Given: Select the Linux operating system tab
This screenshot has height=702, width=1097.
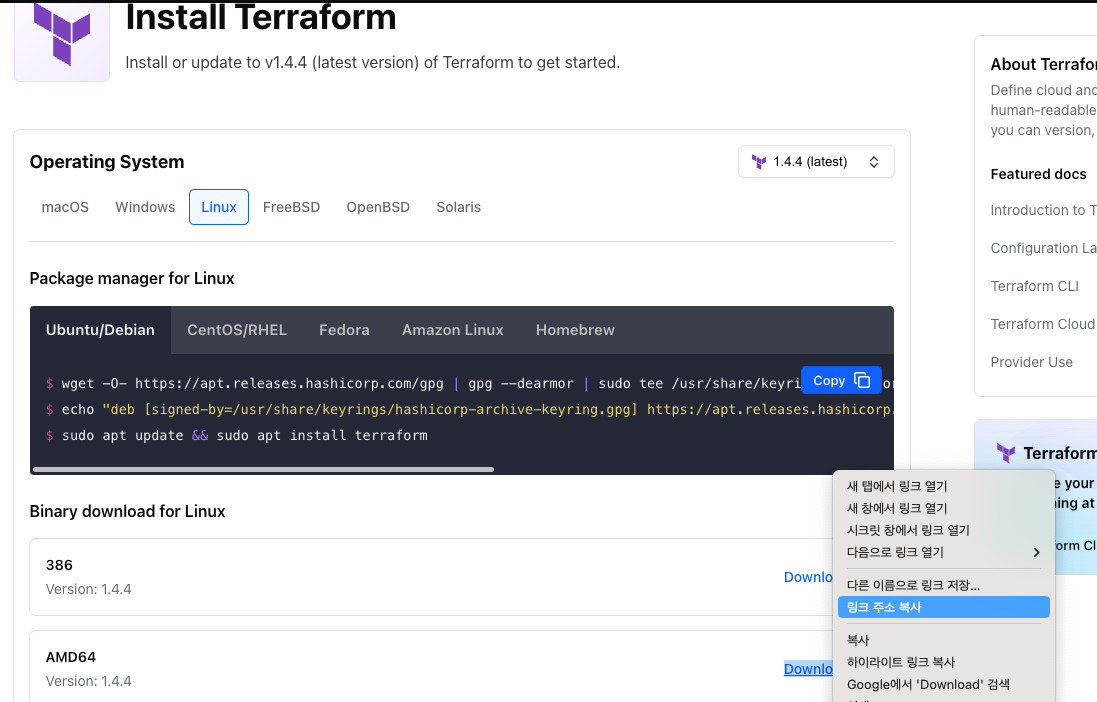Looking at the screenshot, I should click(x=219, y=207).
